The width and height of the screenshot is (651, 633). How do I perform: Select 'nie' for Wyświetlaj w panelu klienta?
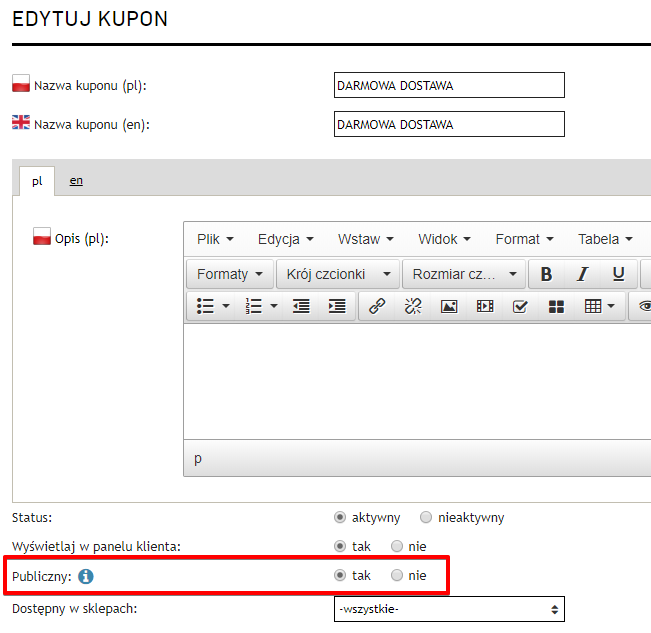pyautogui.click(x=397, y=547)
